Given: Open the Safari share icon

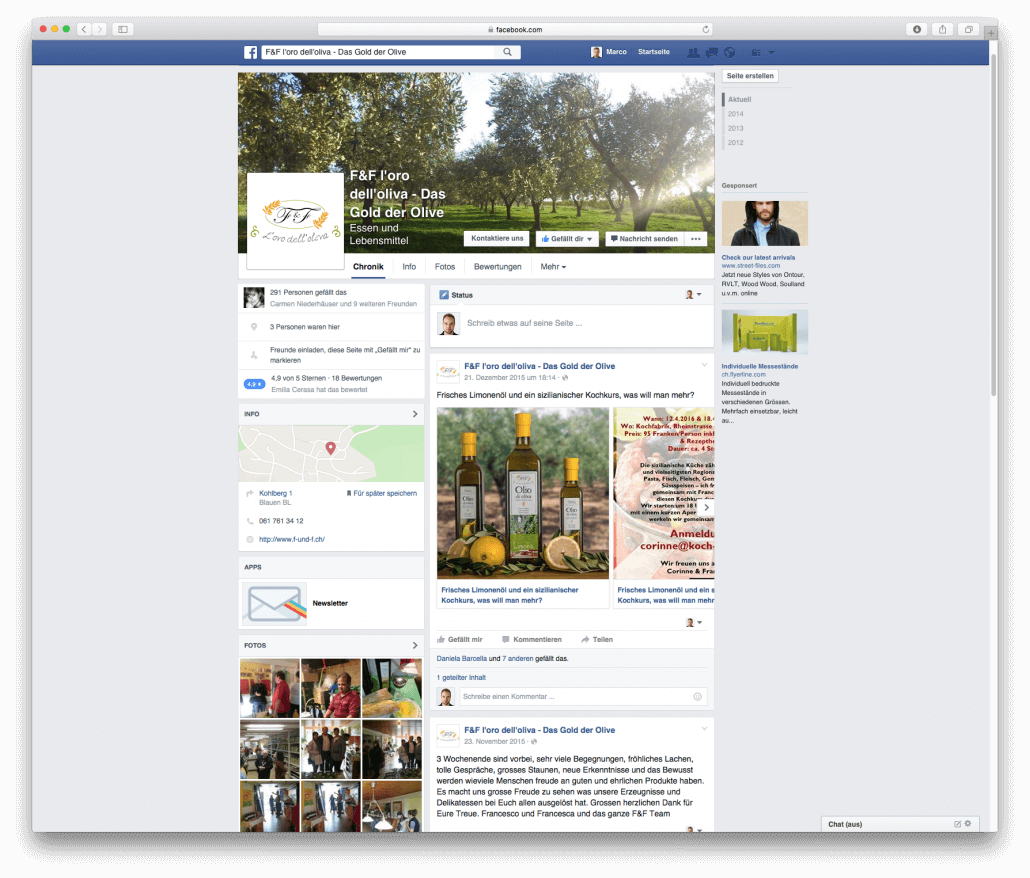Looking at the screenshot, I should coord(943,29).
